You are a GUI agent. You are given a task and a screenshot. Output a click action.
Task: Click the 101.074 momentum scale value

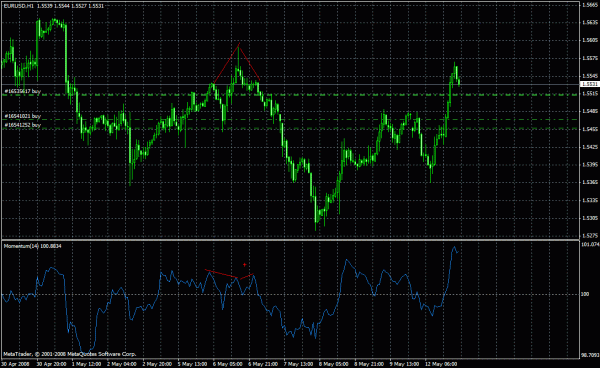[590, 244]
